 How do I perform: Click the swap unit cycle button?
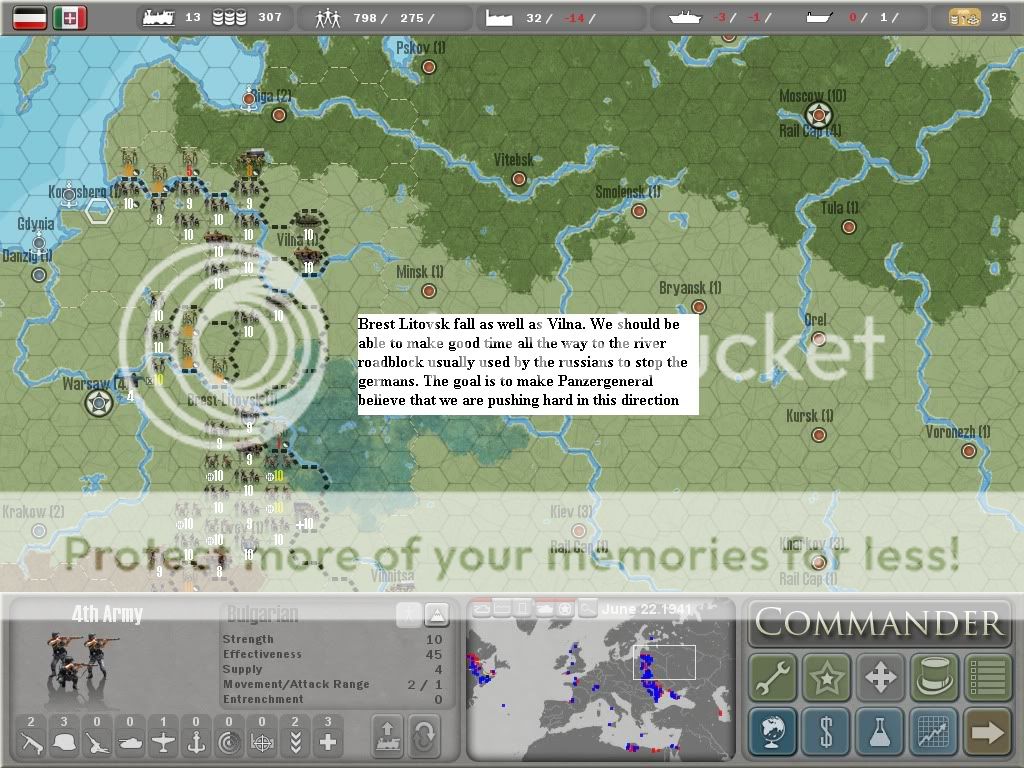(x=425, y=736)
